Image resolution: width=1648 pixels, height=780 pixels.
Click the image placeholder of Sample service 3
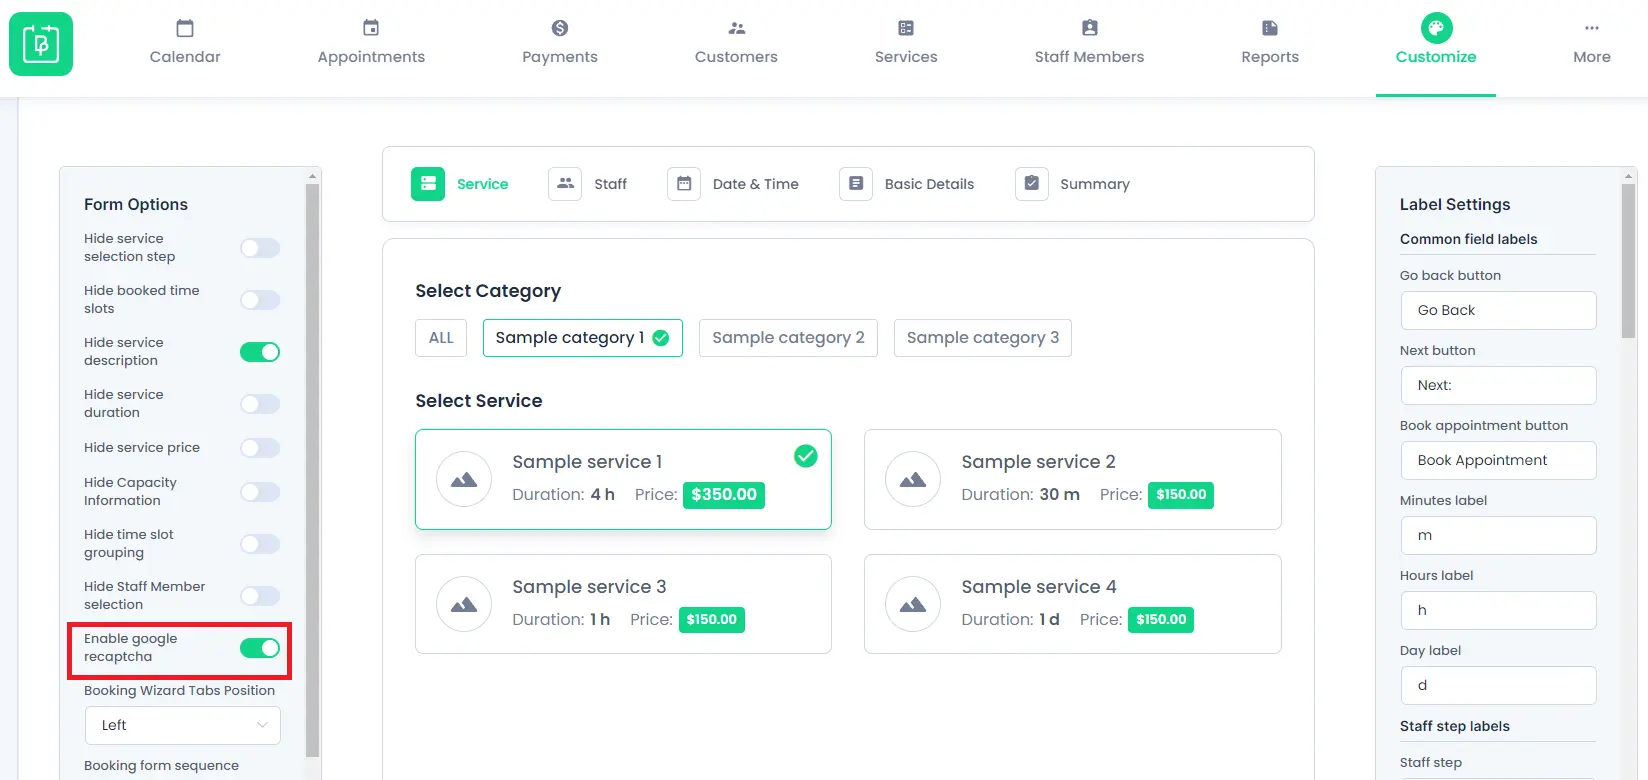pos(464,604)
